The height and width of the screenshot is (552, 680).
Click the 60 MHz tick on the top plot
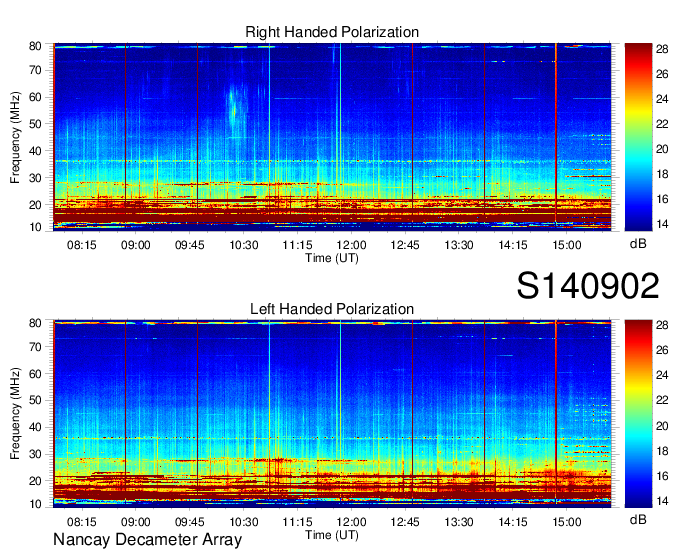point(35,97)
